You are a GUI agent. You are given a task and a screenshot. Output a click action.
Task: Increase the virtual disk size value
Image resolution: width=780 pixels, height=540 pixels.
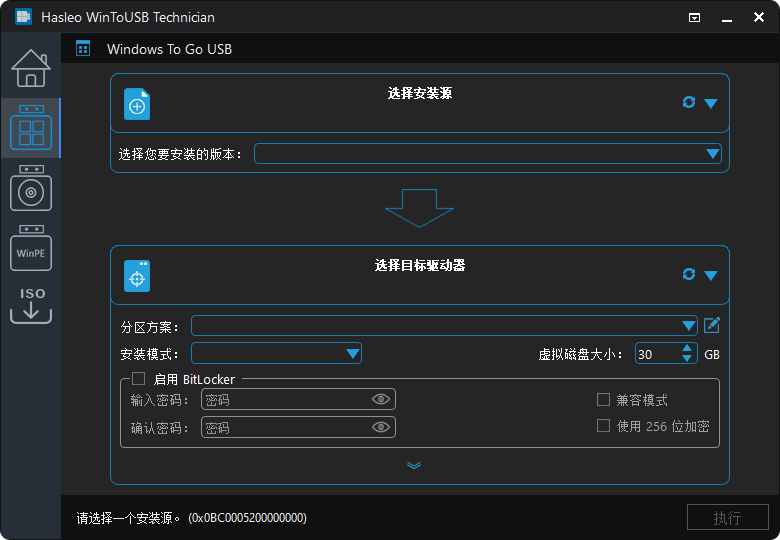[687, 348]
